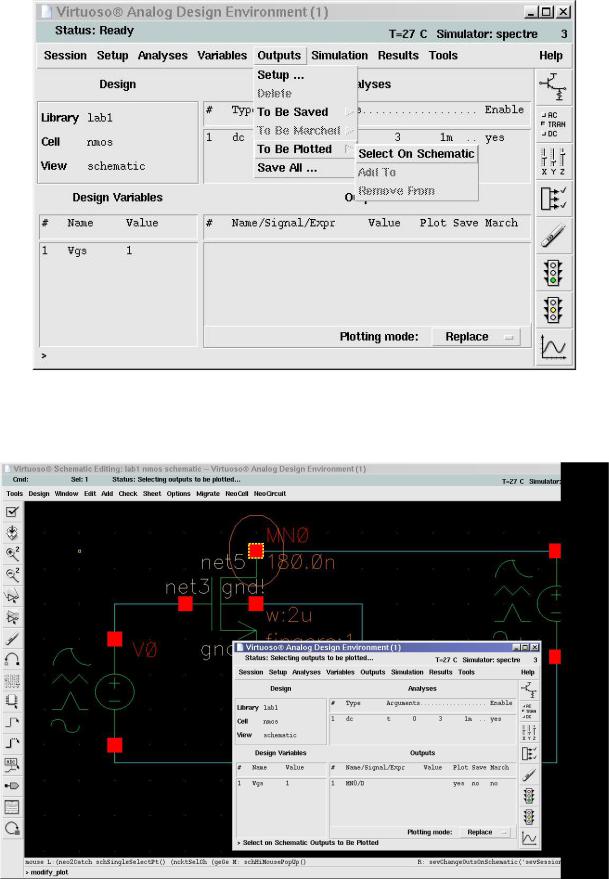
Task: Click Plot Outputs waveform icon in upper ADE window
Action: [x=552, y=346]
